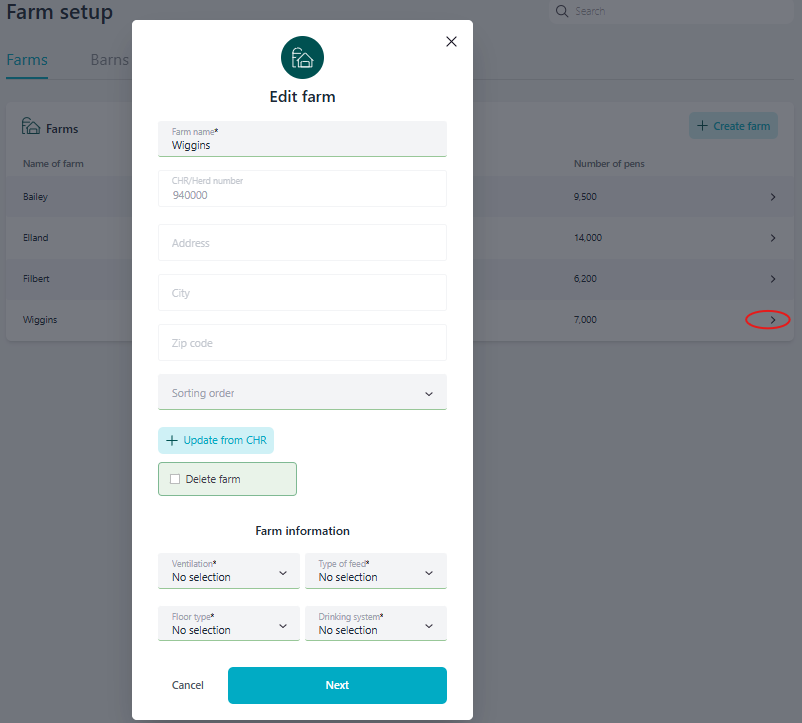Open Filbert farm row arrow
Viewport: 802px width, 723px height.
pyautogui.click(x=772, y=279)
